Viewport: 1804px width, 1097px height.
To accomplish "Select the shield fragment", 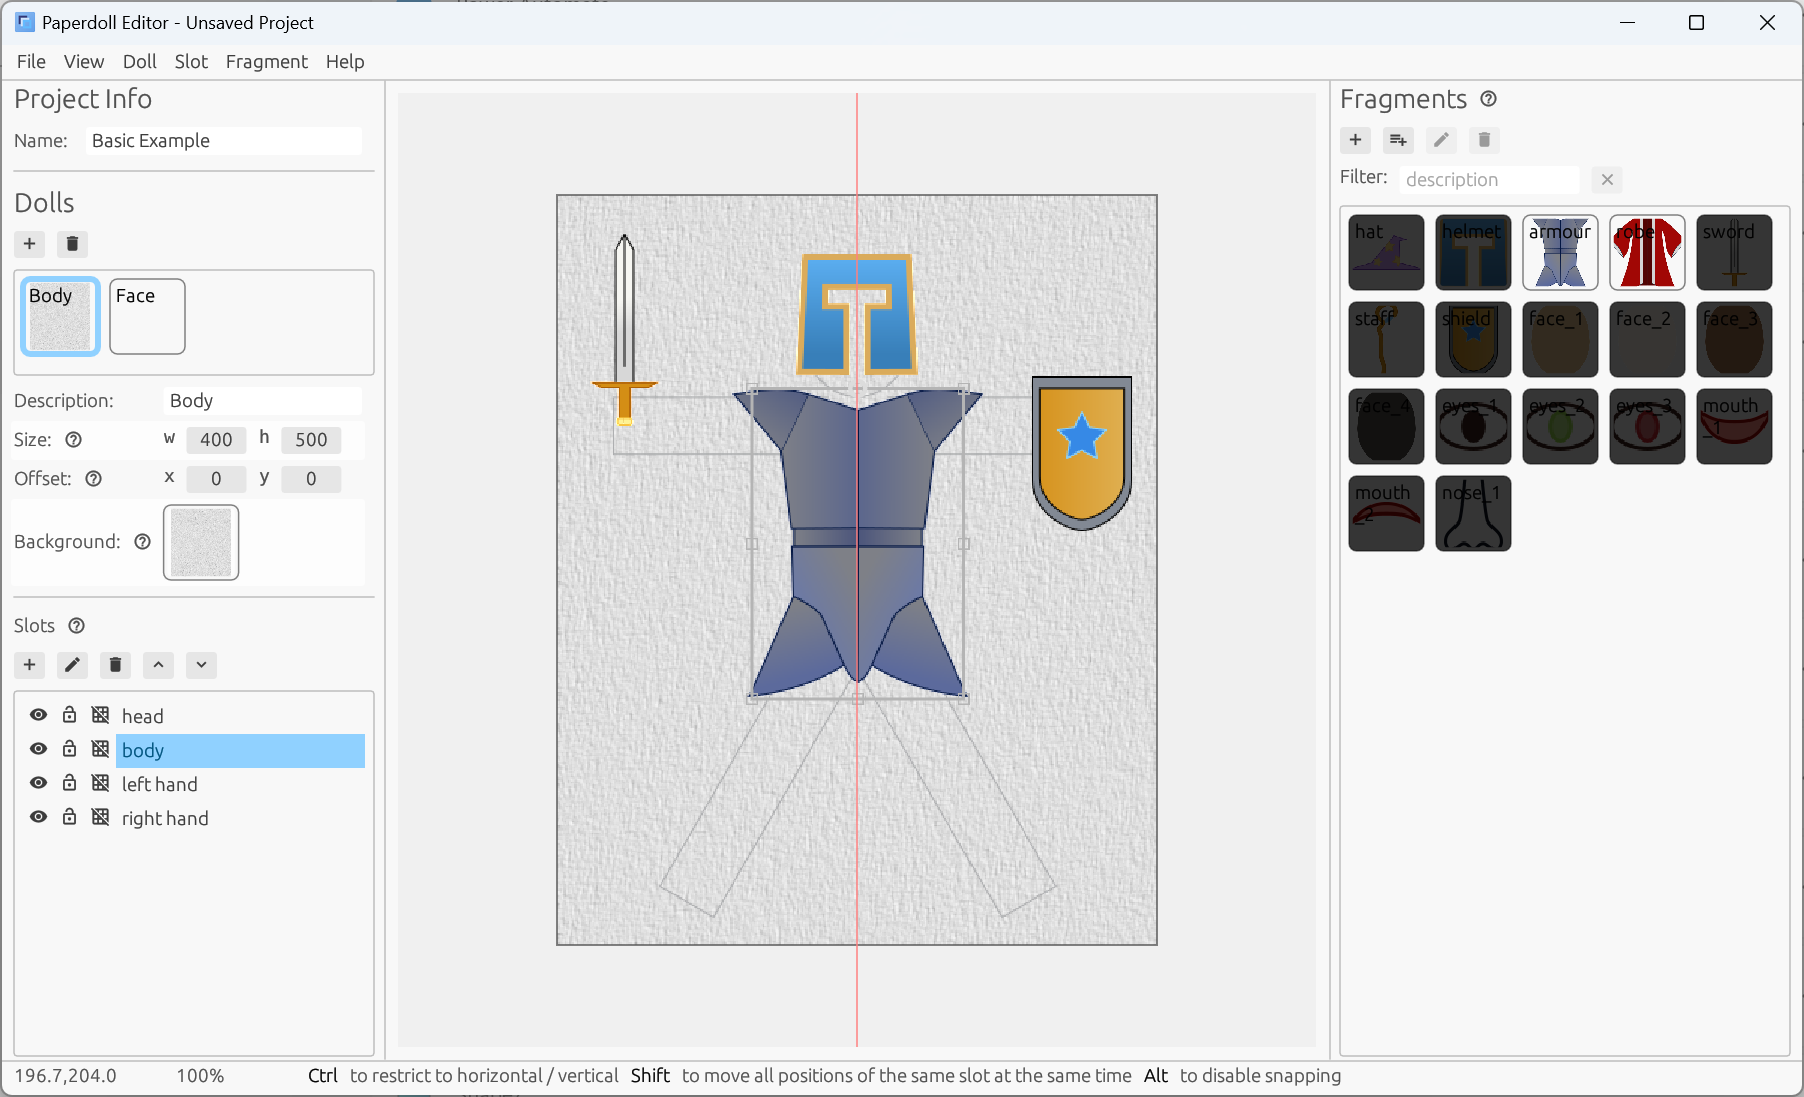I will 1473,339.
